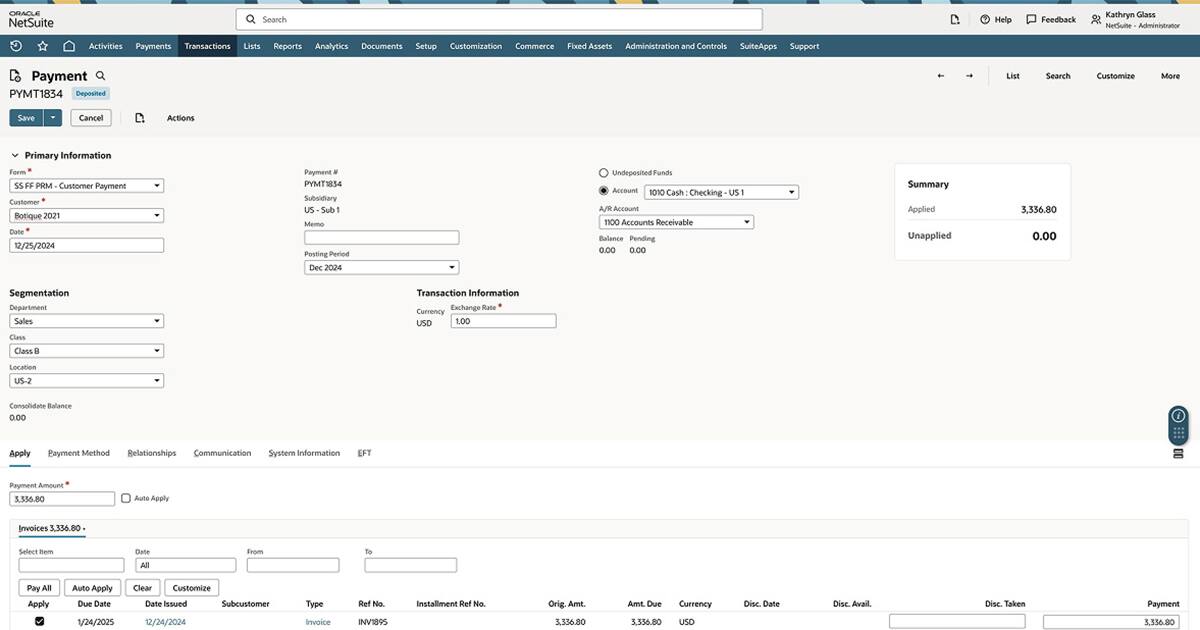The image size is (1200, 630).
Task: Collapse the Primary Information section
Action: click(x=15, y=156)
